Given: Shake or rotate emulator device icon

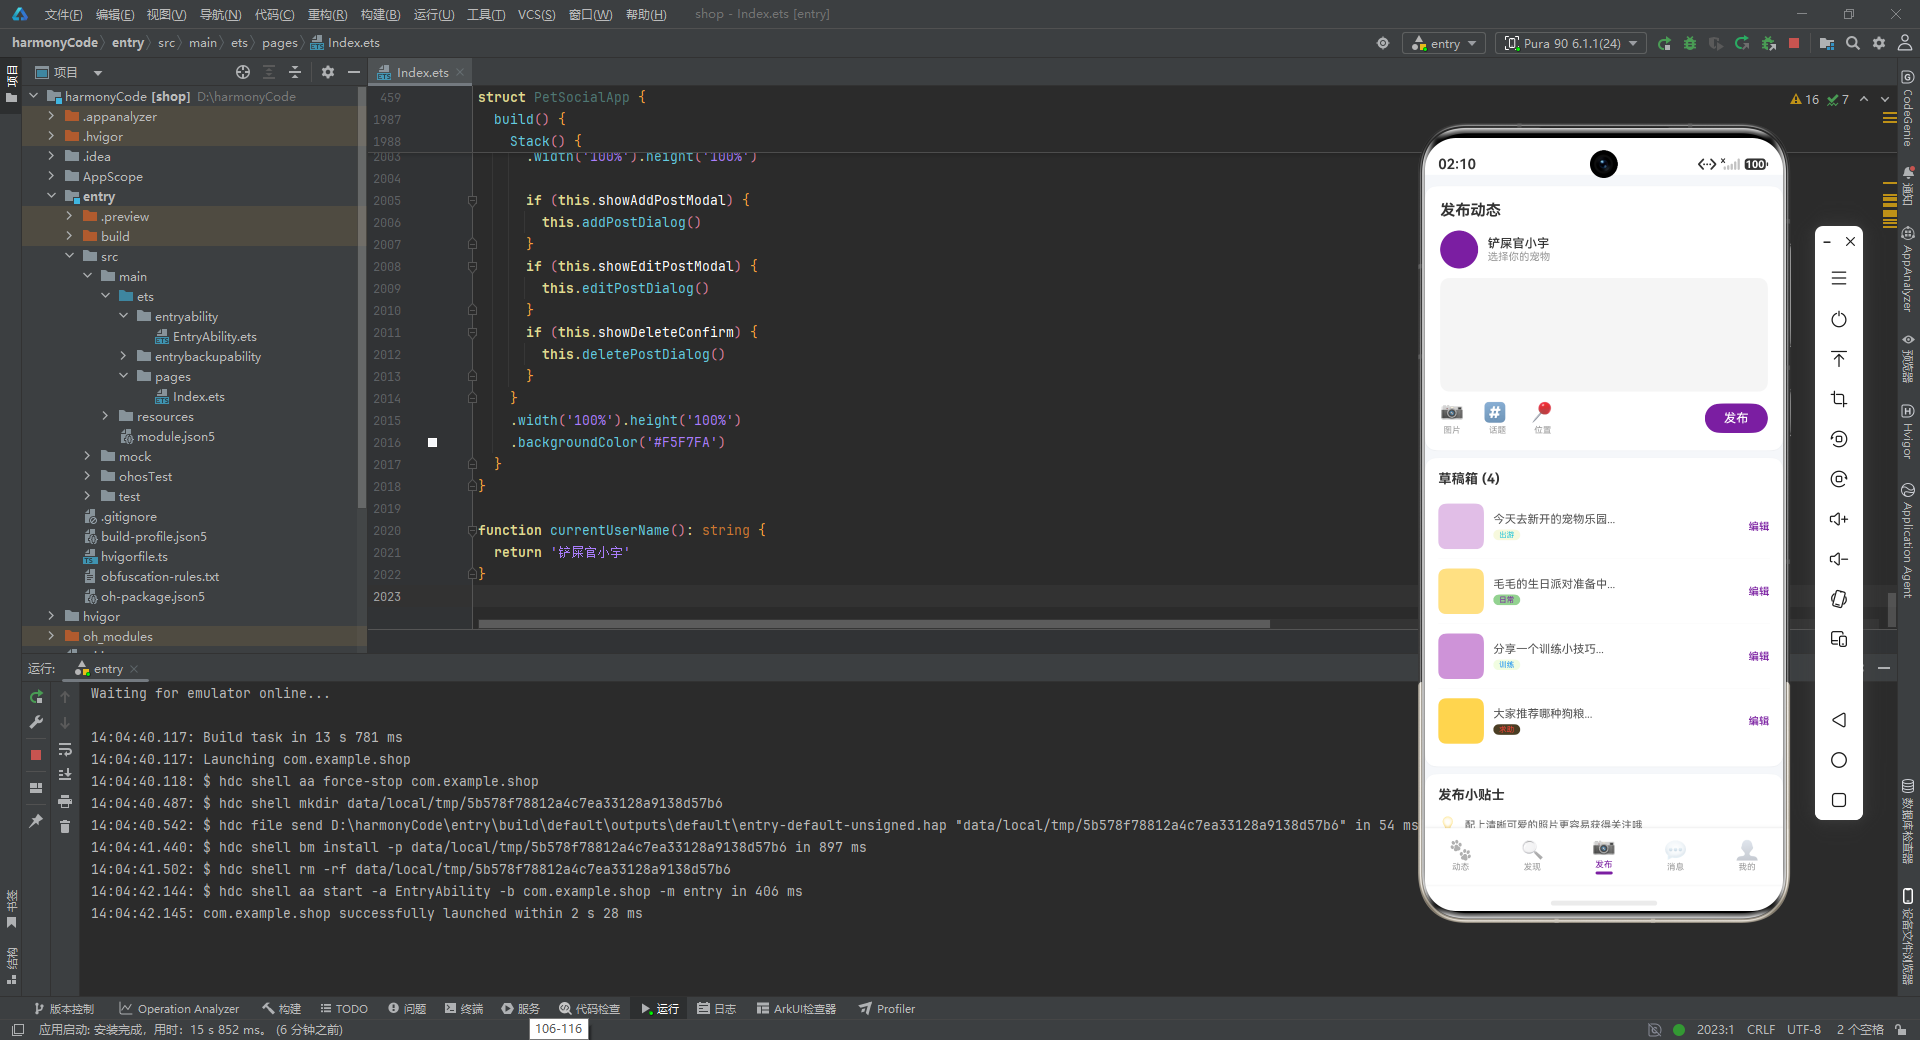Looking at the screenshot, I should [x=1839, y=599].
